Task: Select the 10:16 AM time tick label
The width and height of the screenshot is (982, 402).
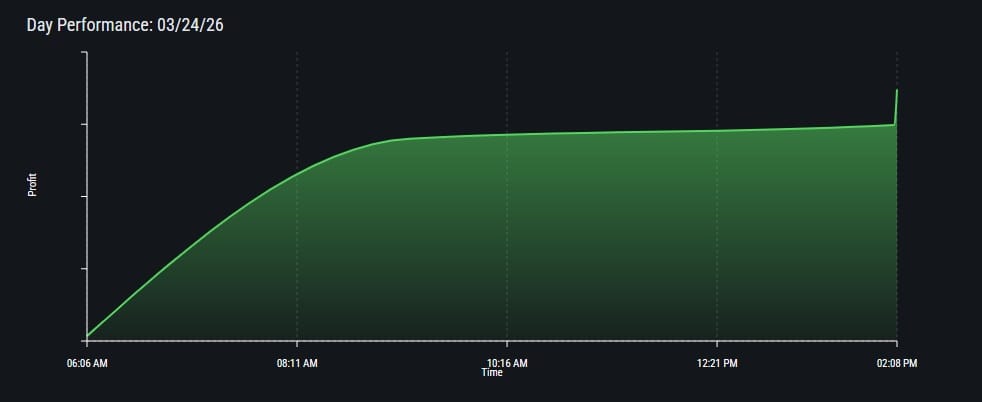Action: pos(507,362)
